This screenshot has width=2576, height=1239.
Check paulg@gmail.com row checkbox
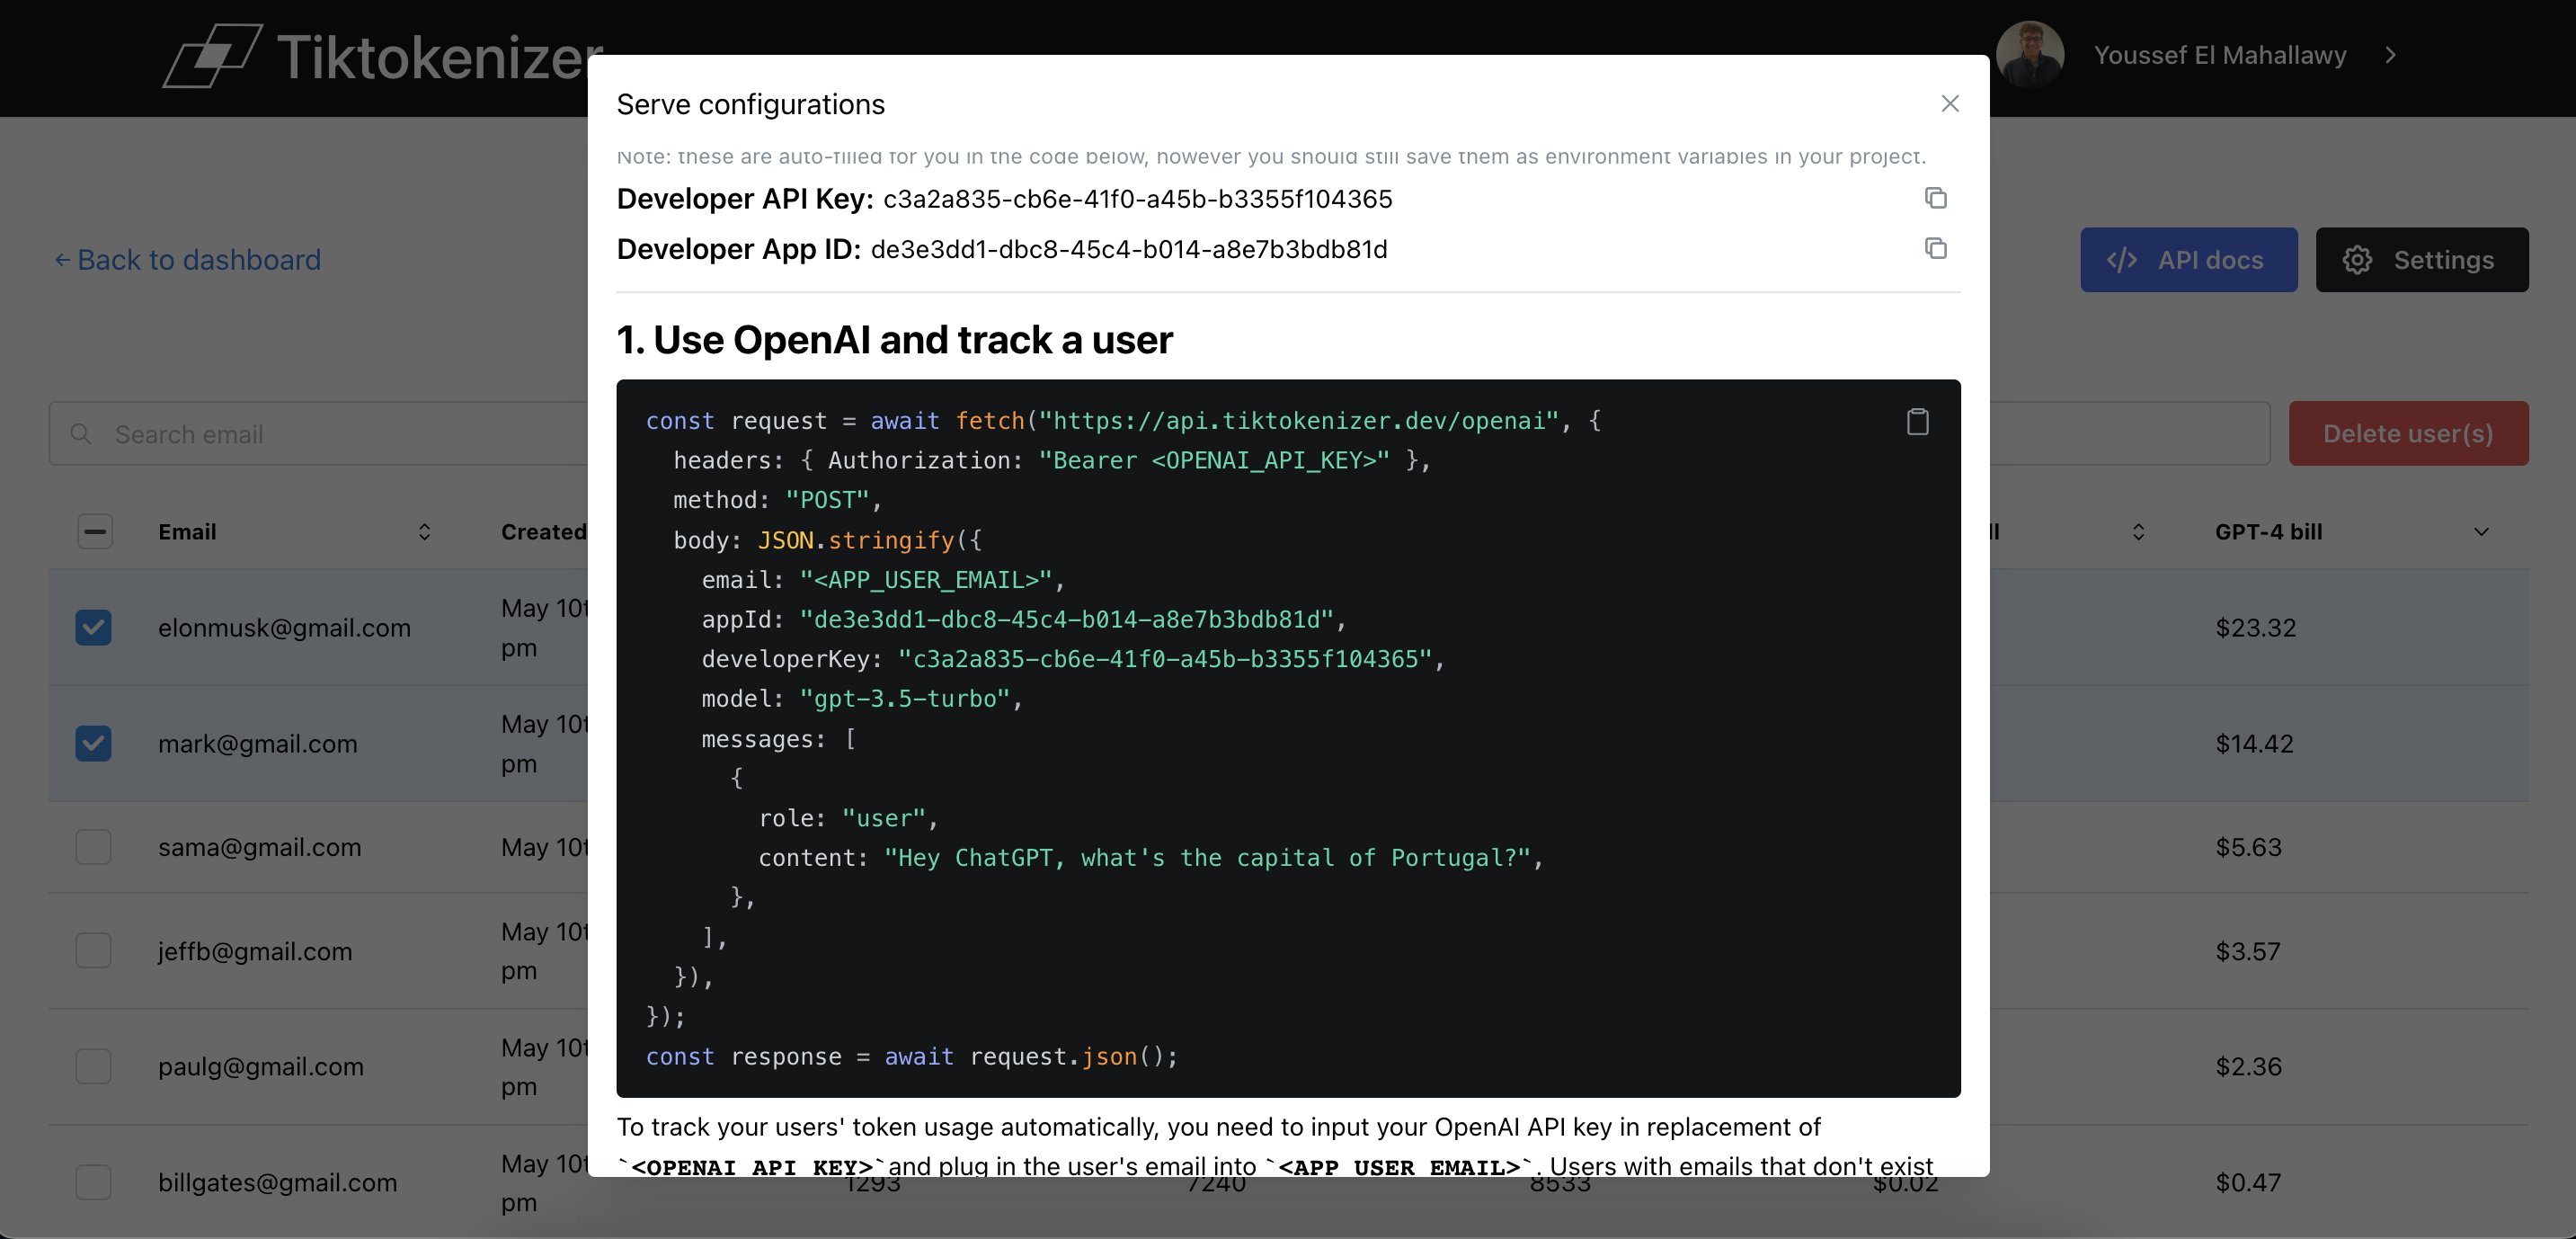point(94,1066)
